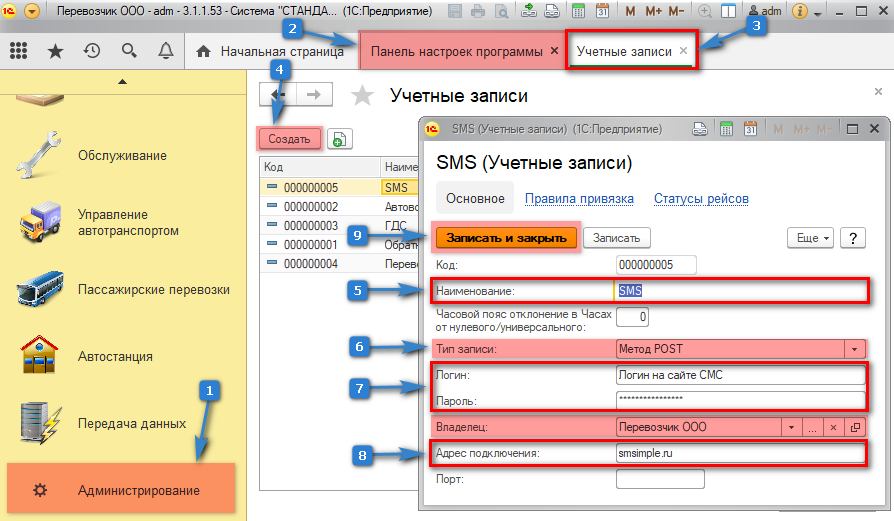Click the Search magnifier icon
The width and height of the screenshot is (894, 521).
coord(128,51)
